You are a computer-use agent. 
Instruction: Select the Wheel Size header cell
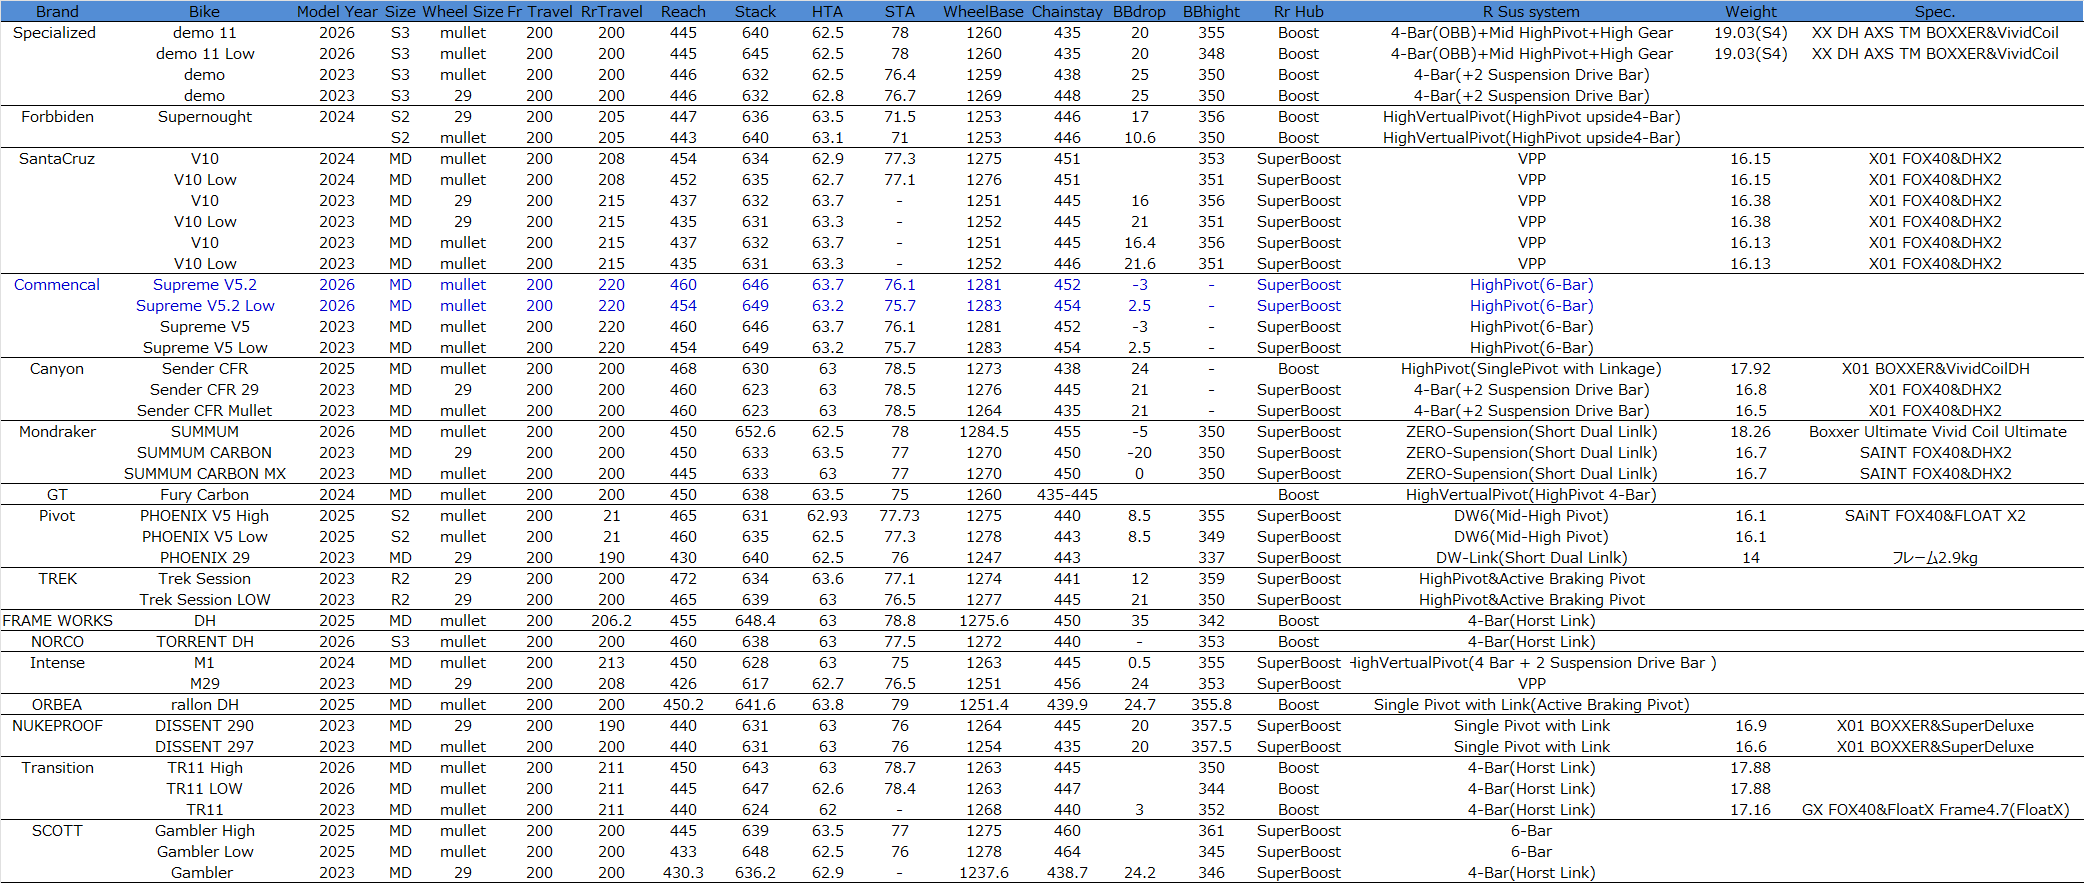point(463,12)
